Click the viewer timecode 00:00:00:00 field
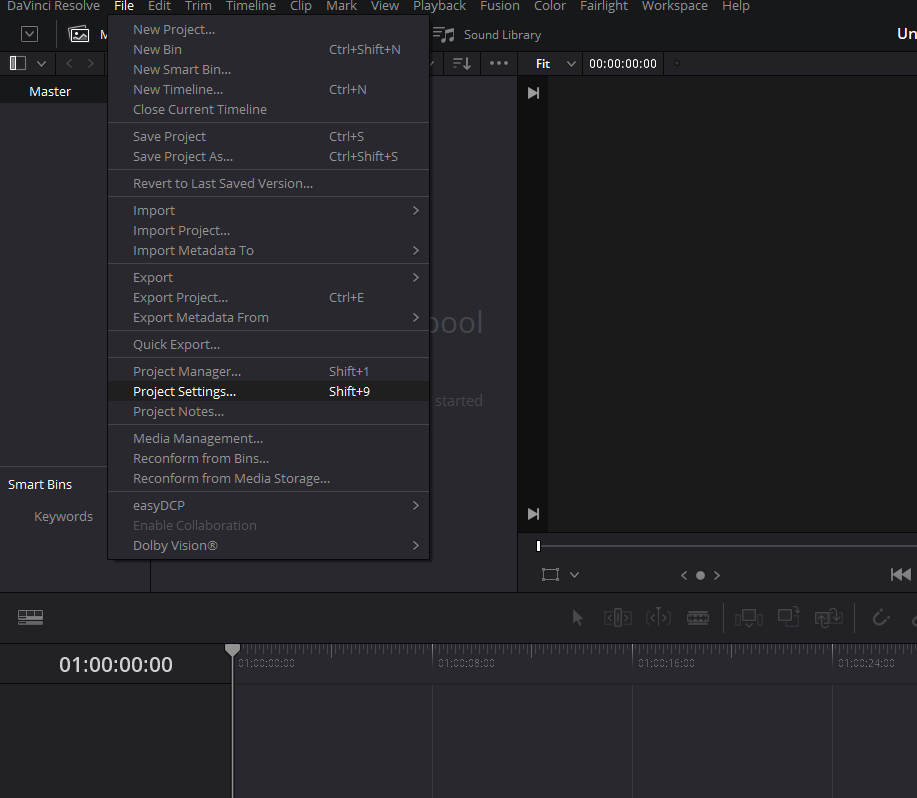 click(x=623, y=64)
